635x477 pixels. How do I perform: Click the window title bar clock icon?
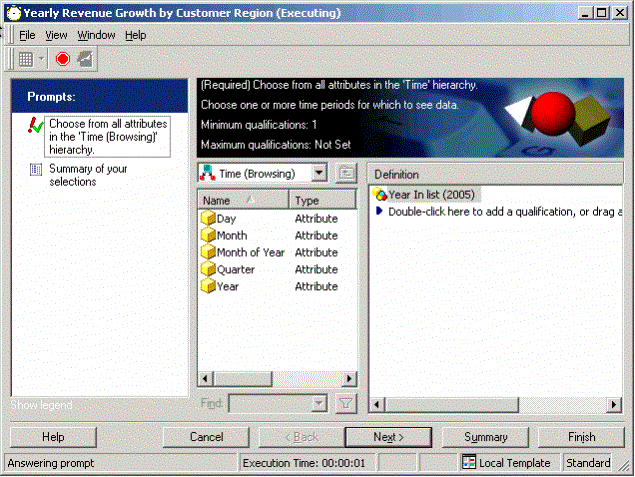[x=14, y=13]
